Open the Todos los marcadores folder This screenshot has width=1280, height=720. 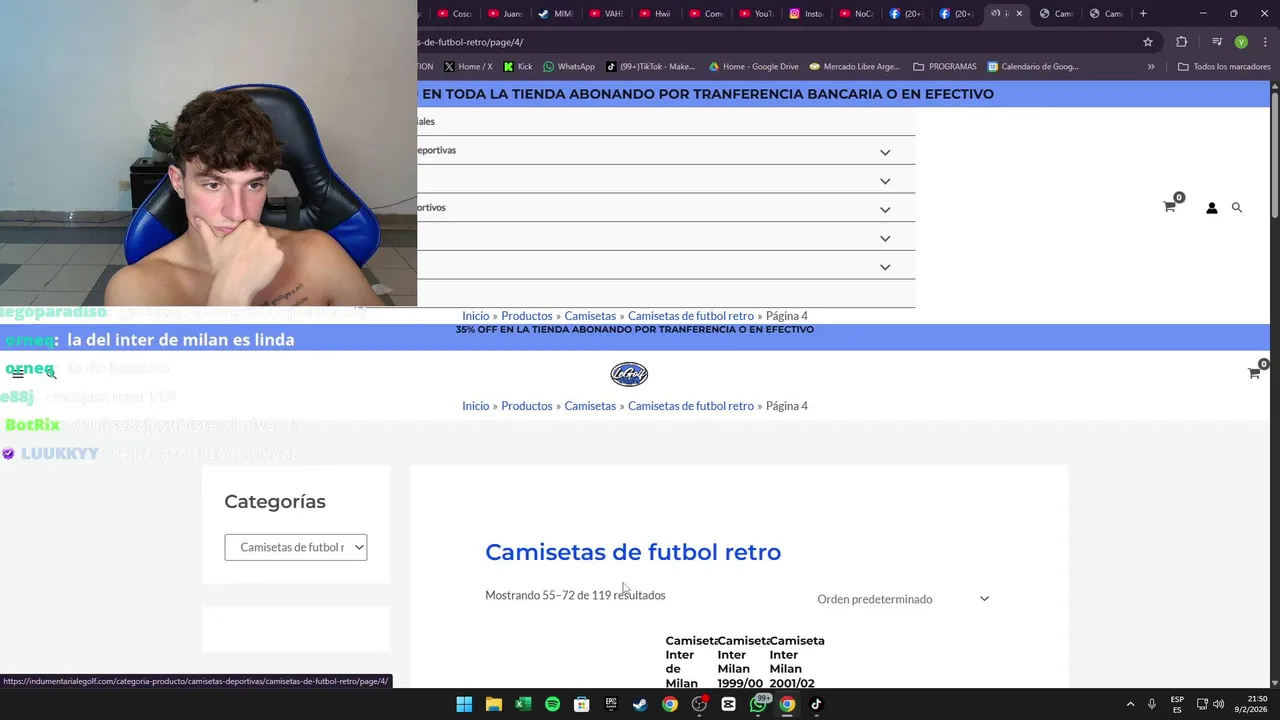pos(1224,67)
